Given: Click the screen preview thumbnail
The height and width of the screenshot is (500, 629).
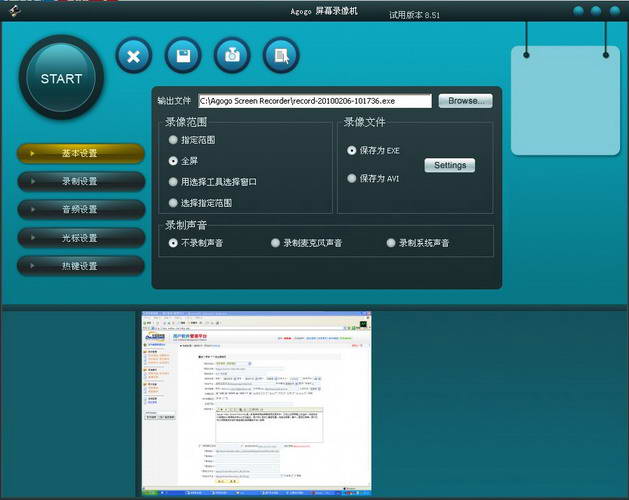Looking at the screenshot, I should 257,403.
